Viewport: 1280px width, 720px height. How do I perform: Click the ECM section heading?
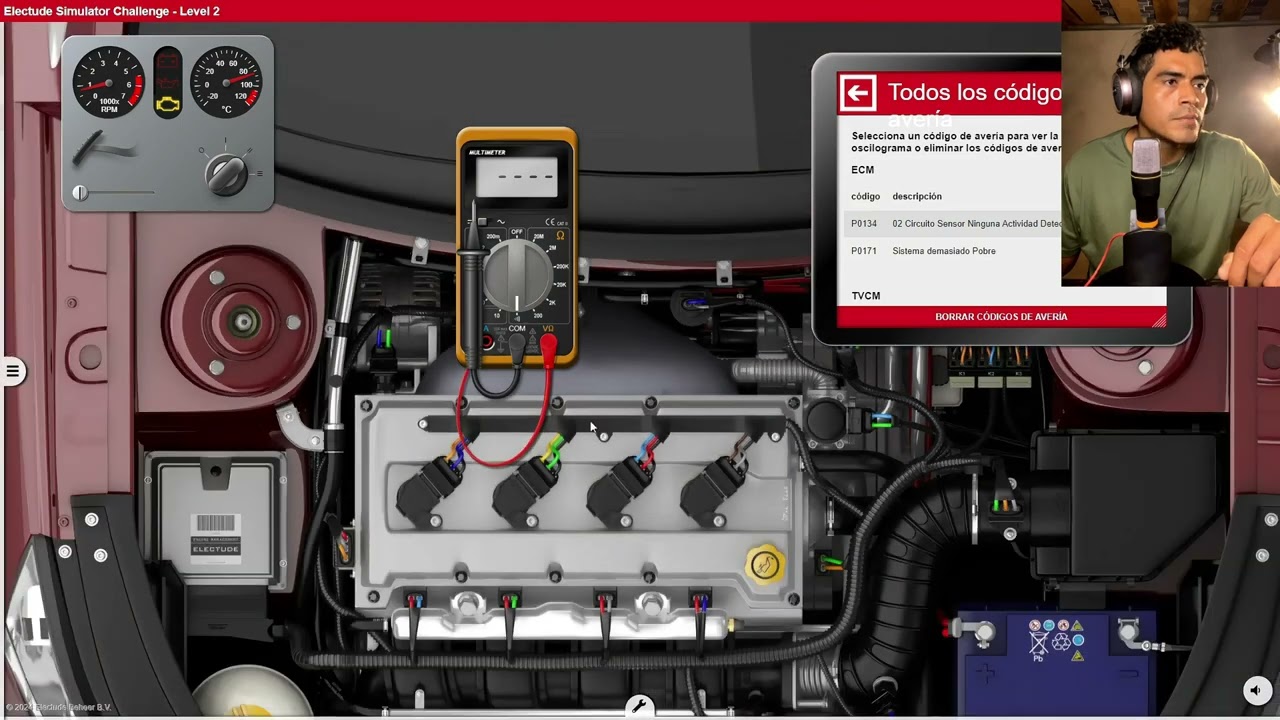(x=862, y=170)
